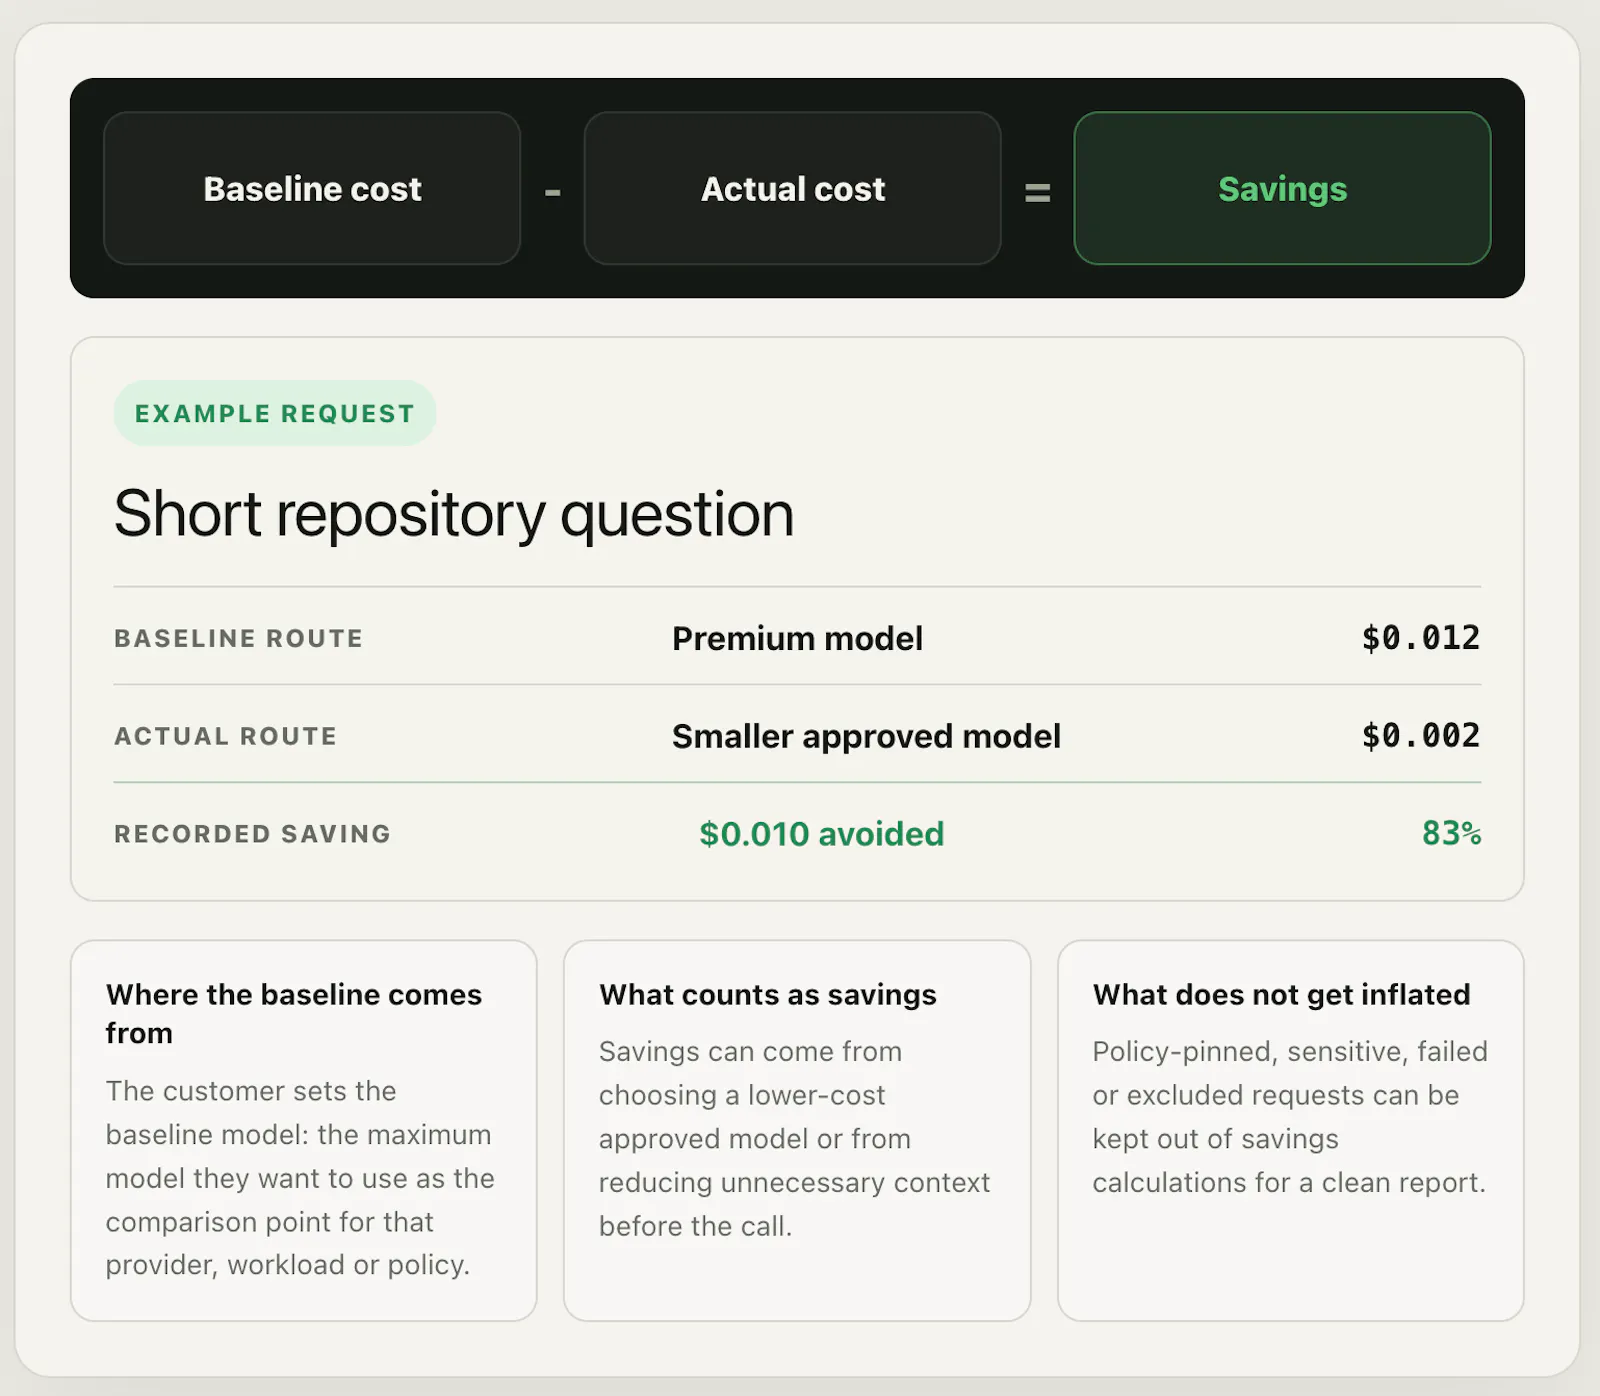
Task: Click the BASELINE ROUTE label
Action: pyautogui.click(x=238, y=638)
